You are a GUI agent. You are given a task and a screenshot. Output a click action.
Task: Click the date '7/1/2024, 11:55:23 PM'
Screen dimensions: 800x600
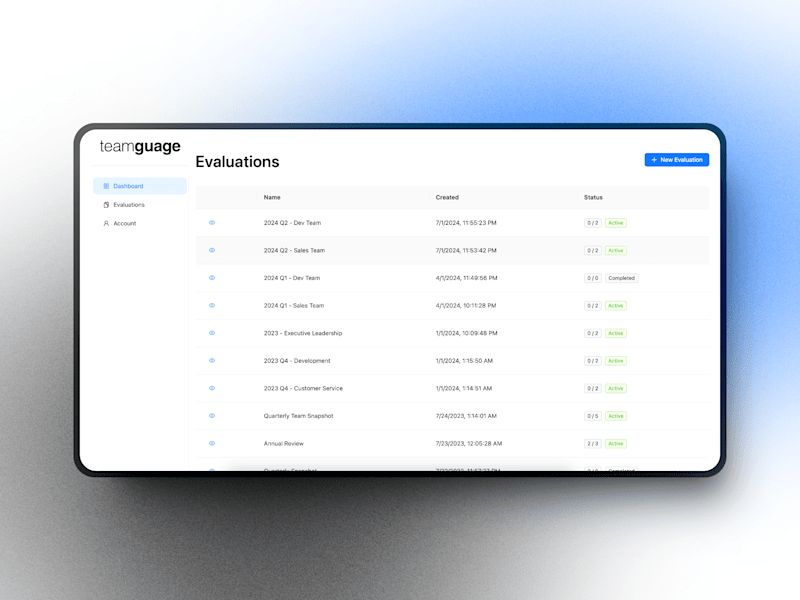point(466,223)
